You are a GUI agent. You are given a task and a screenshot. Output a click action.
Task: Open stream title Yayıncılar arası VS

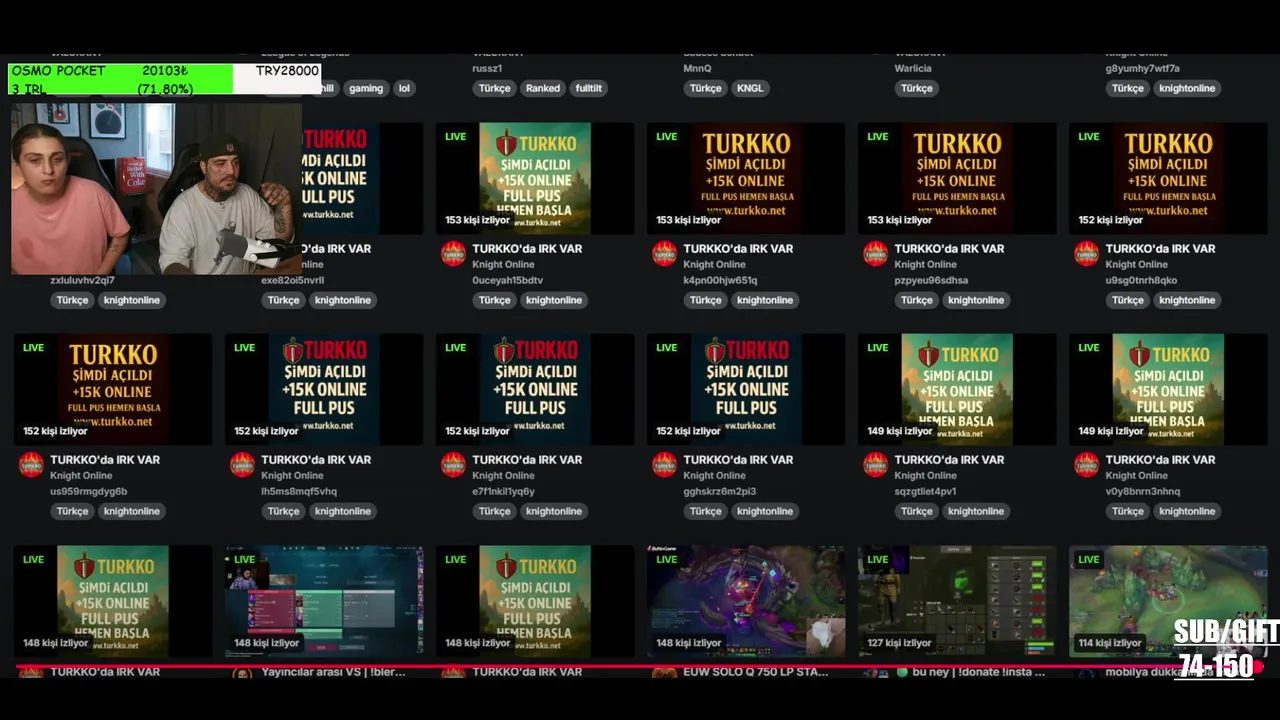click(333, 672)
